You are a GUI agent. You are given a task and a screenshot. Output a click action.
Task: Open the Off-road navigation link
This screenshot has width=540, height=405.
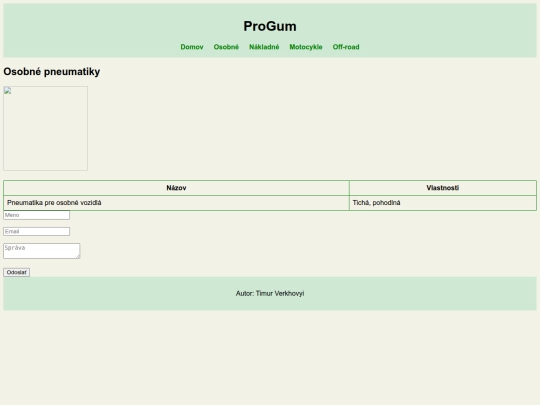tap(346, 47)
